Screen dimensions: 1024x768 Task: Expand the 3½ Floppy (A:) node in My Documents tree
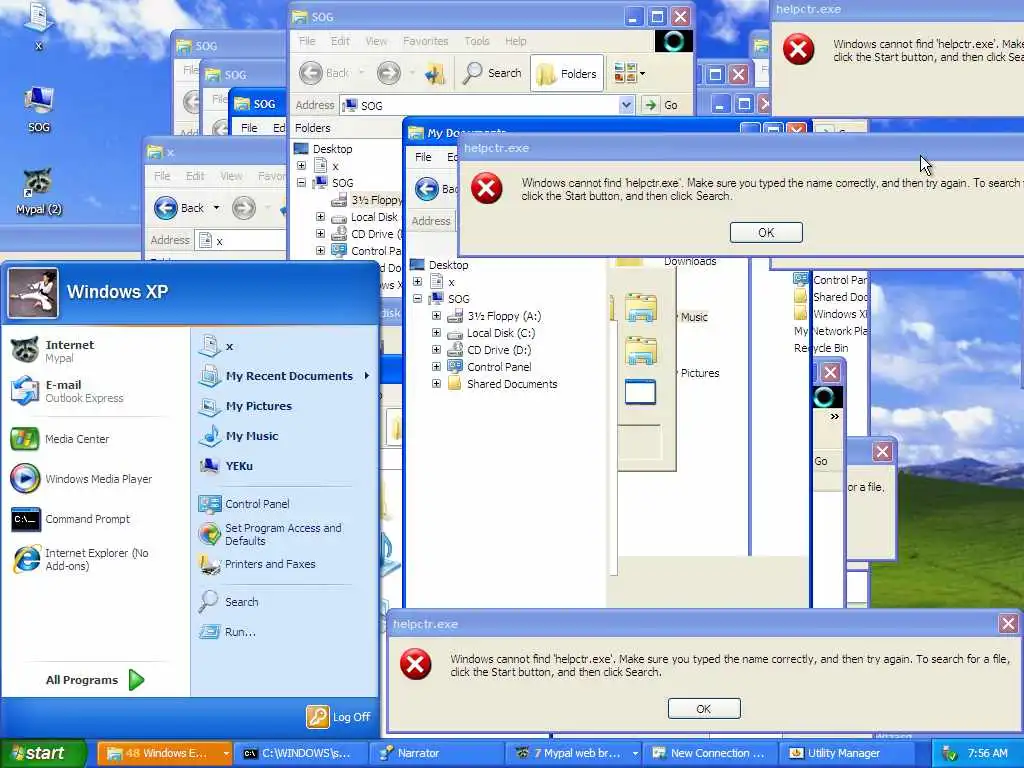tap(436, 315)
